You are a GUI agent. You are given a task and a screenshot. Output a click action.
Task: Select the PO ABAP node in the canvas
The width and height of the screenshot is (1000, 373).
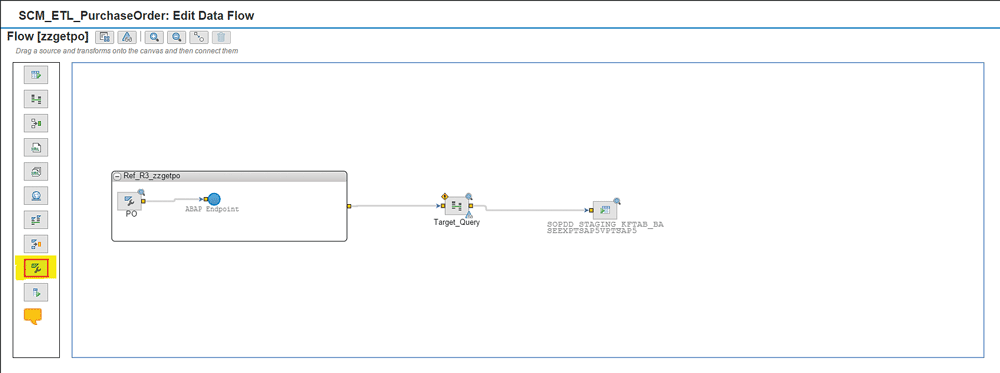pyautogui.click(x=129, y=201)
